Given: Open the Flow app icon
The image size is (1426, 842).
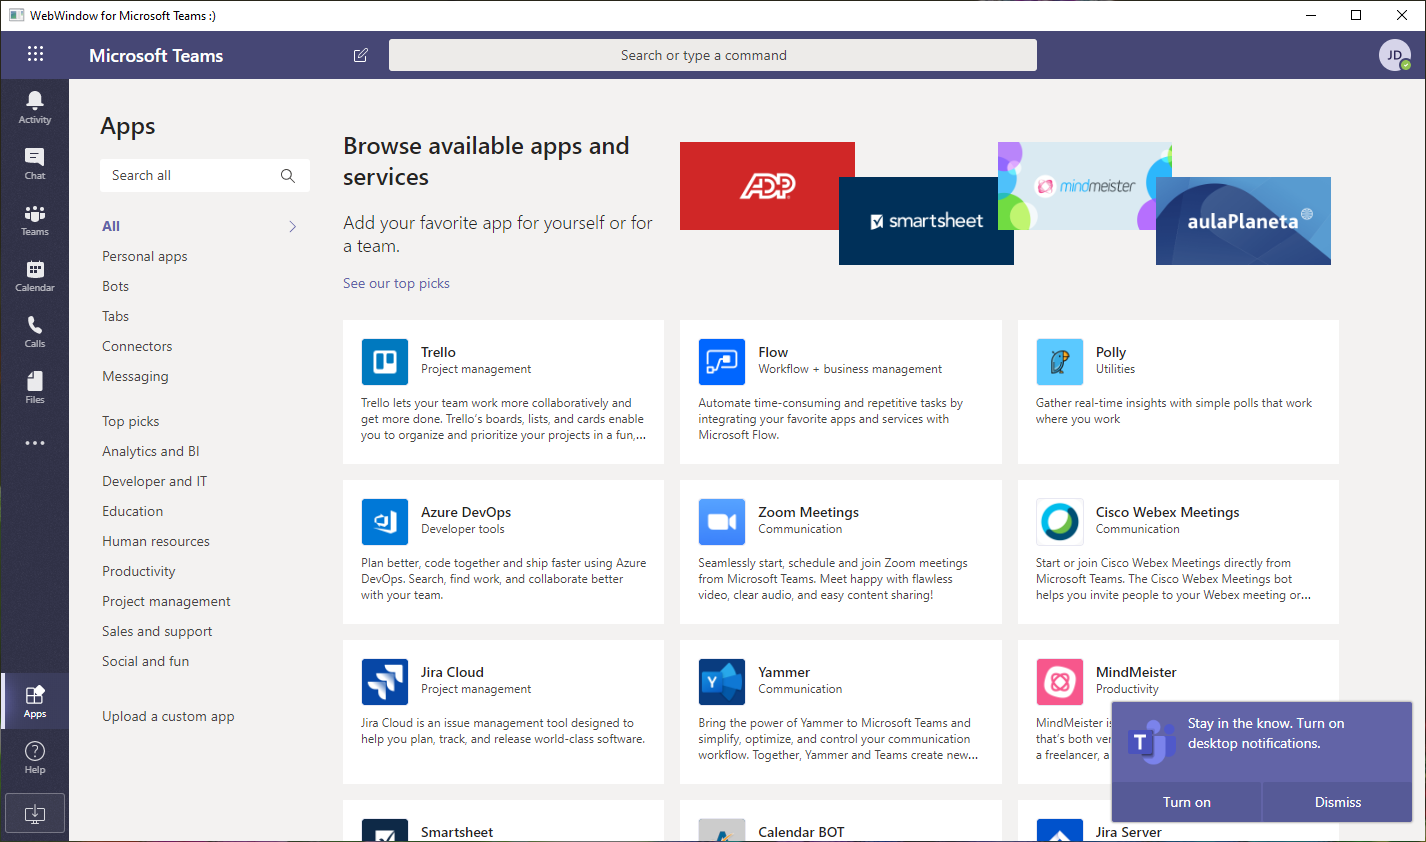Looking at the screenshot, I should pyautogui.click(x=722, y=362).
